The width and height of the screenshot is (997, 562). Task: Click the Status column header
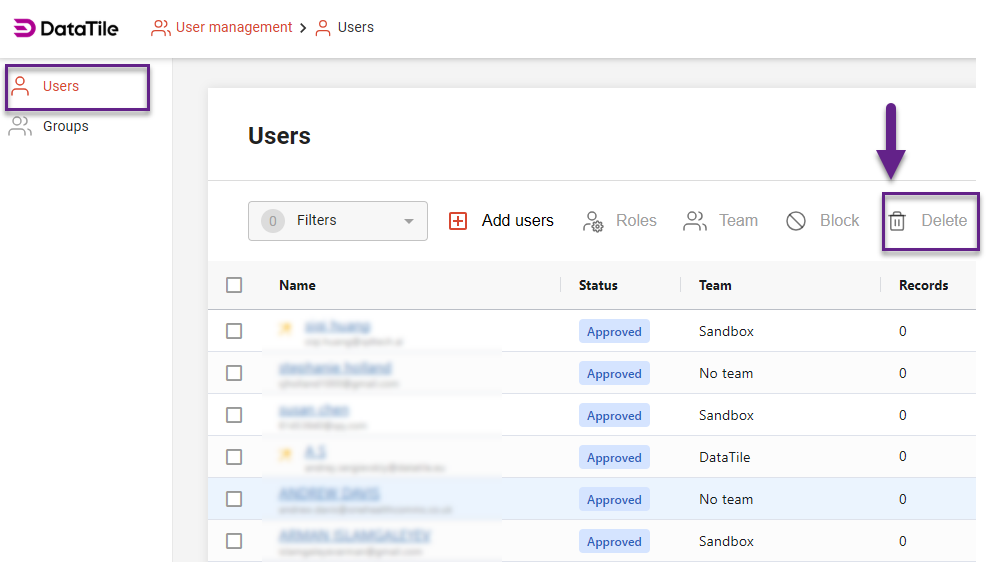coord(598,285)
